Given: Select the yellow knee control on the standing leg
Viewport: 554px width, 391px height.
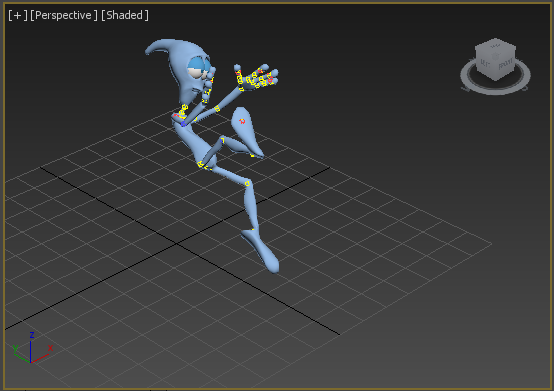Looking at the screenshot, I should pyautogui.click(x=247, y=183).
